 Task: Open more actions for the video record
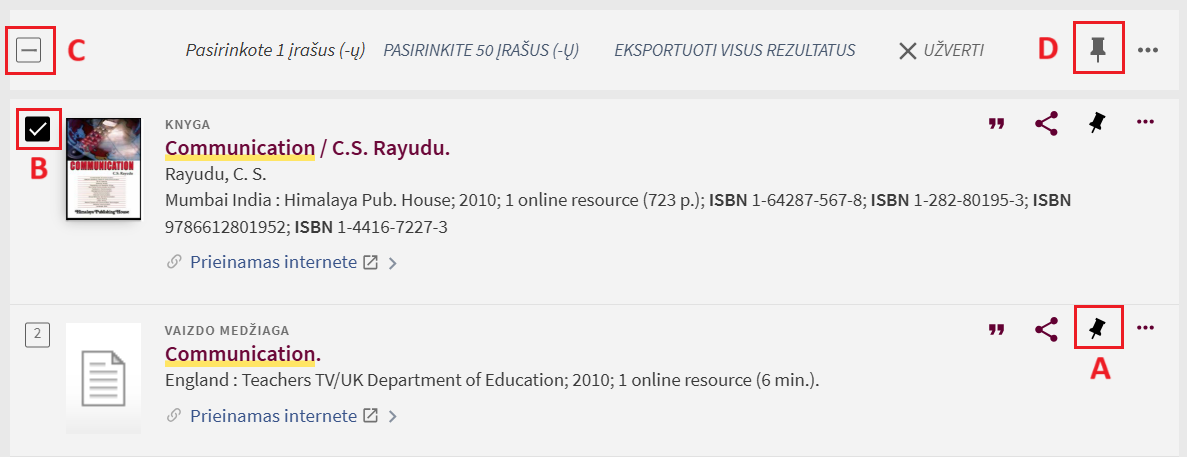pos(1146,327)
